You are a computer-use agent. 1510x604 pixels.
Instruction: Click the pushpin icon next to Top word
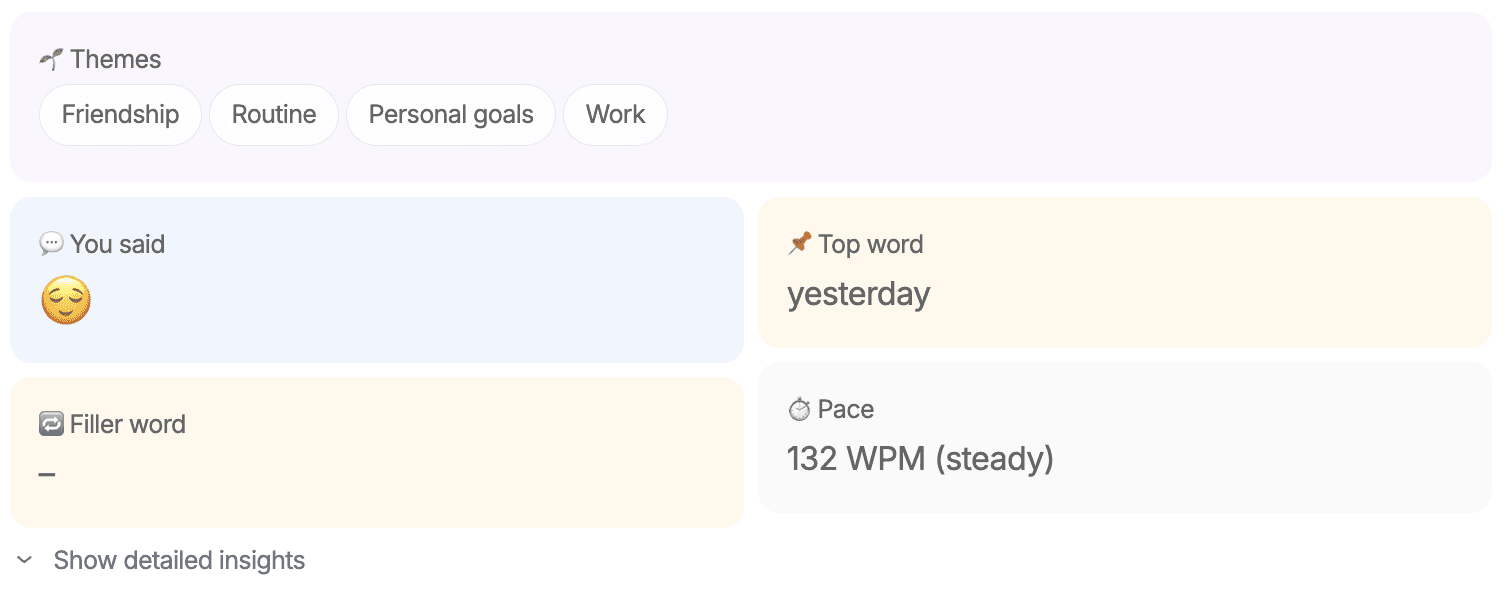click(x=799, y=243)
